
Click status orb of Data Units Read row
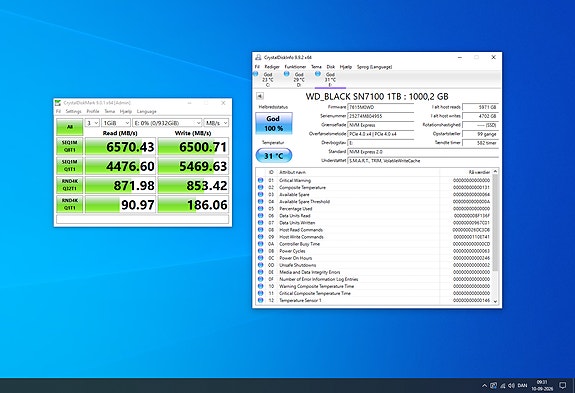click(x=260, y=216)
